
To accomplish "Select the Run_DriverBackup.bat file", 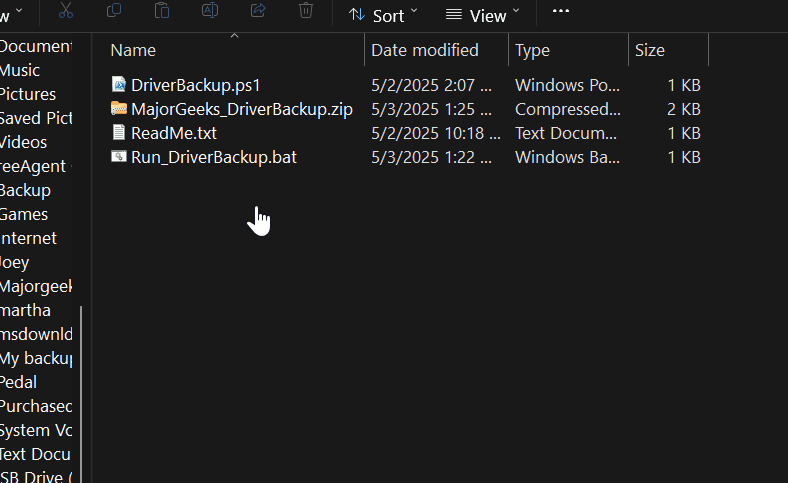I will click(213, 157).
